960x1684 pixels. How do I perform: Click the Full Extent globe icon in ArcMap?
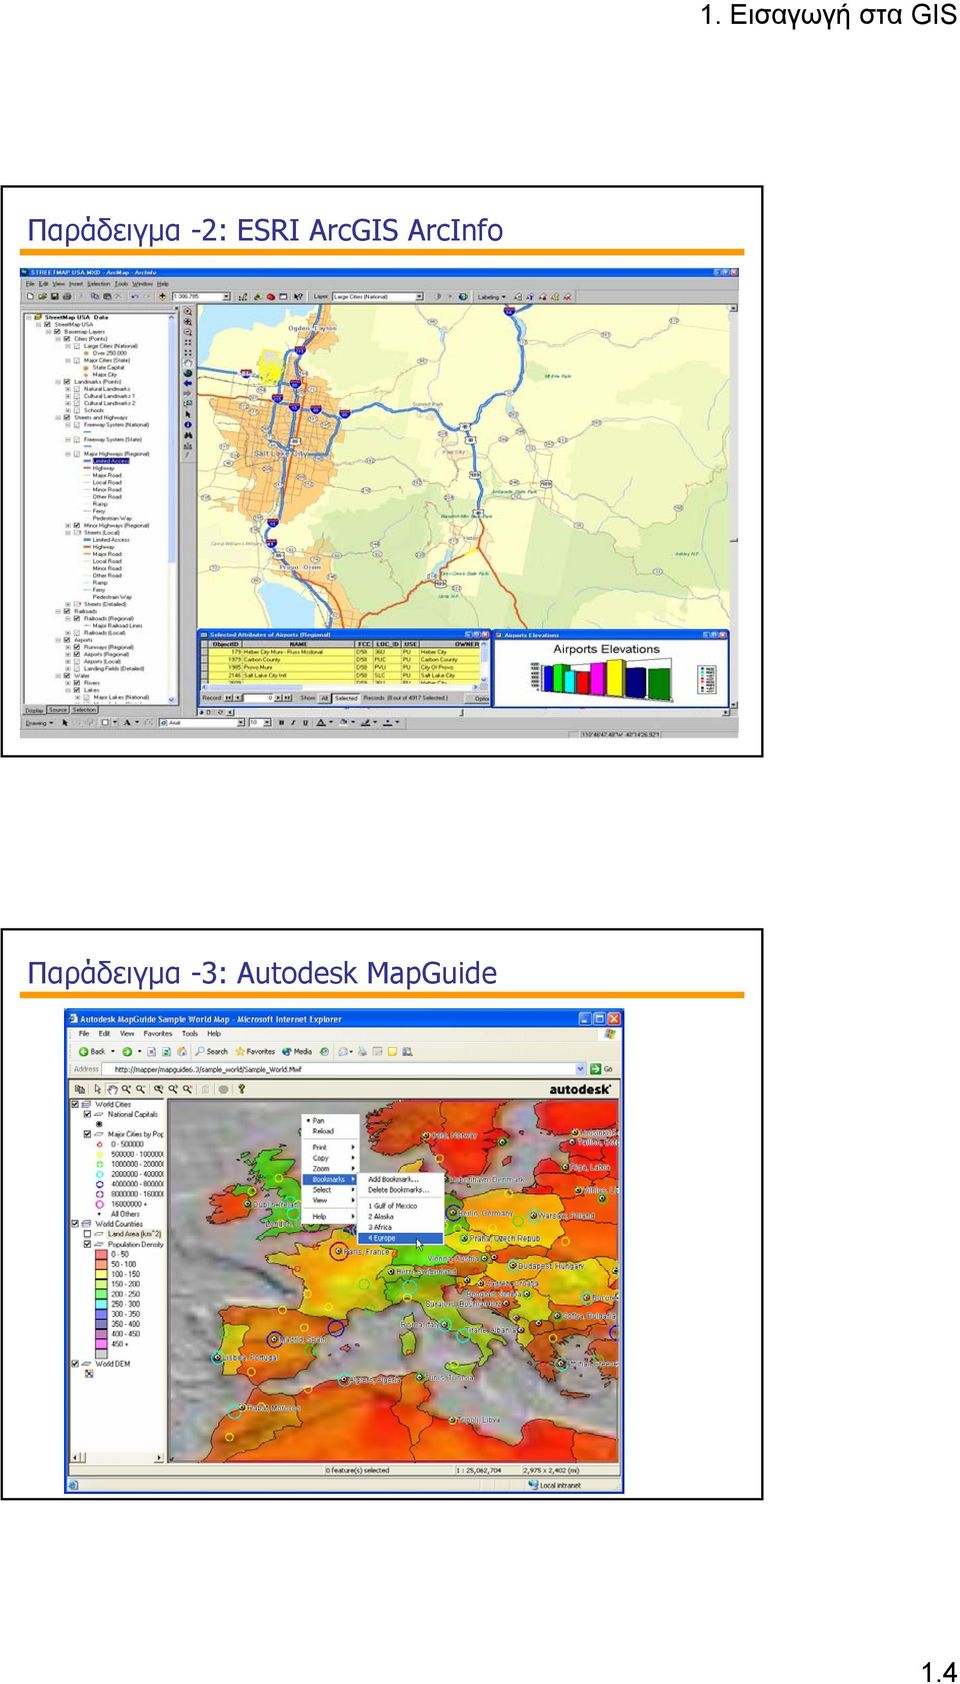click(188, 373)
